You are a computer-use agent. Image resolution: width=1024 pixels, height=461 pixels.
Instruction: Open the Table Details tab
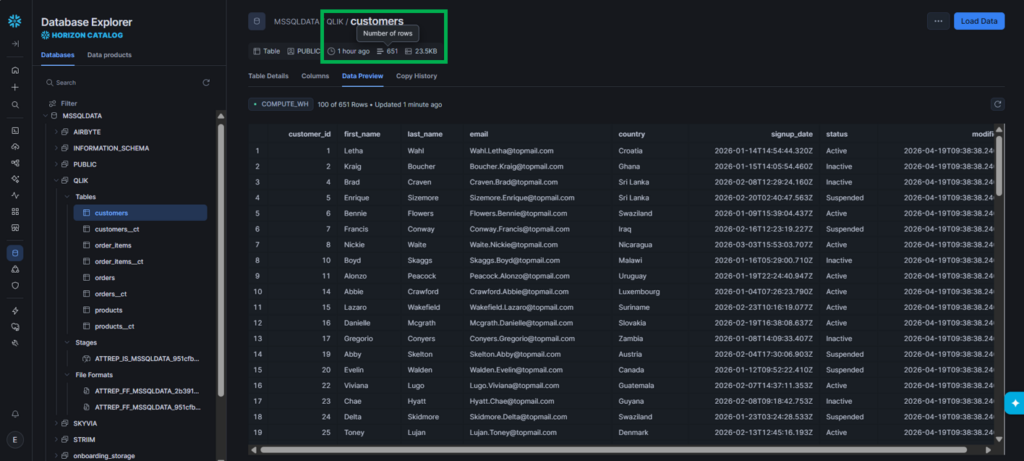point(268,76)
